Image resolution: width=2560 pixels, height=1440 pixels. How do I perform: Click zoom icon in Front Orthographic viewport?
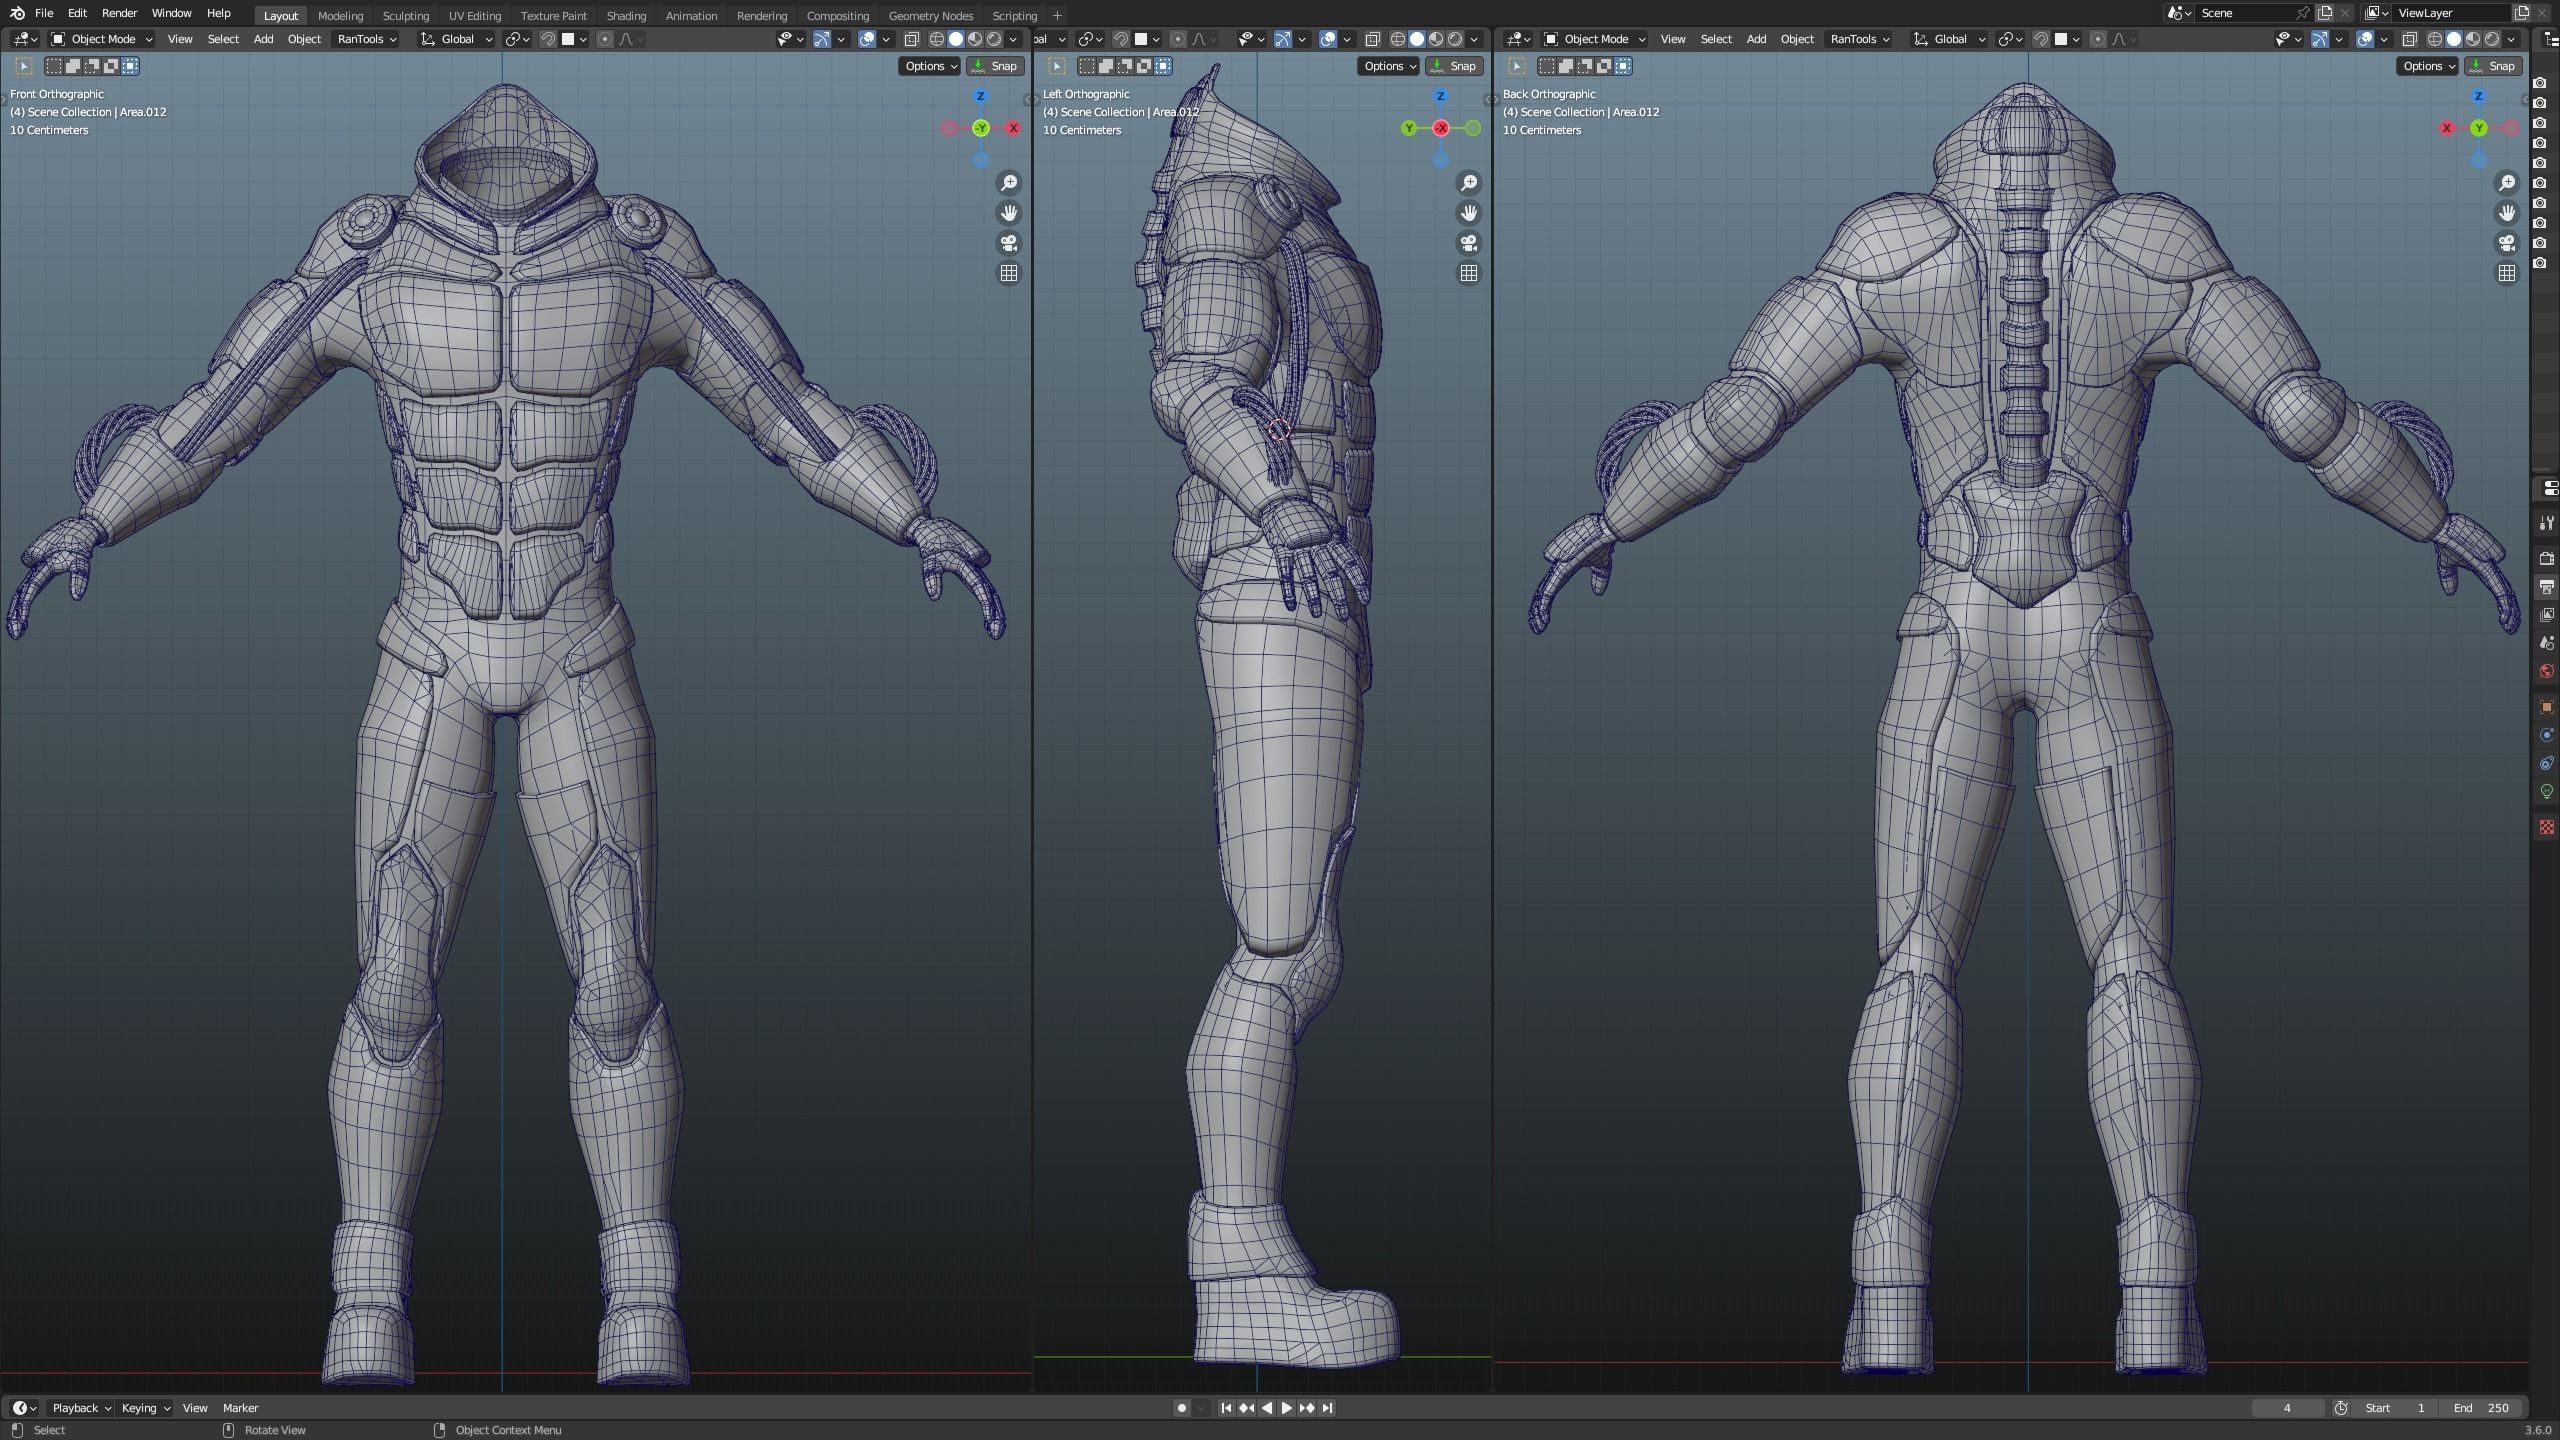point(1009,183)
